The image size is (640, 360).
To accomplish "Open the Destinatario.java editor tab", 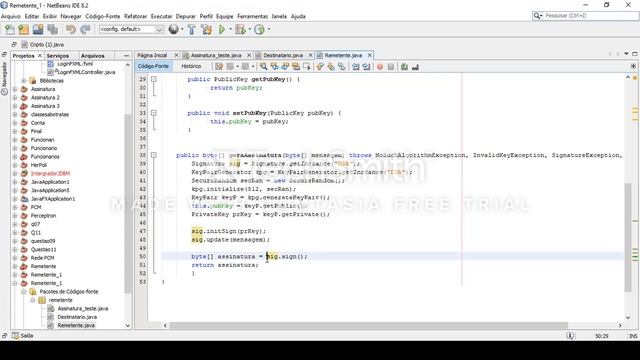I will point(283,55).
